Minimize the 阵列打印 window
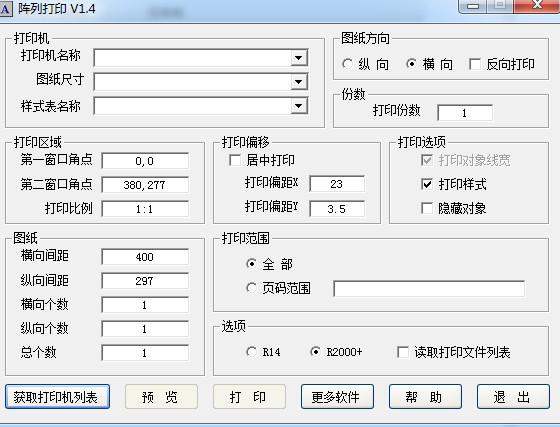560x427 pixels. tap(472, 6)
